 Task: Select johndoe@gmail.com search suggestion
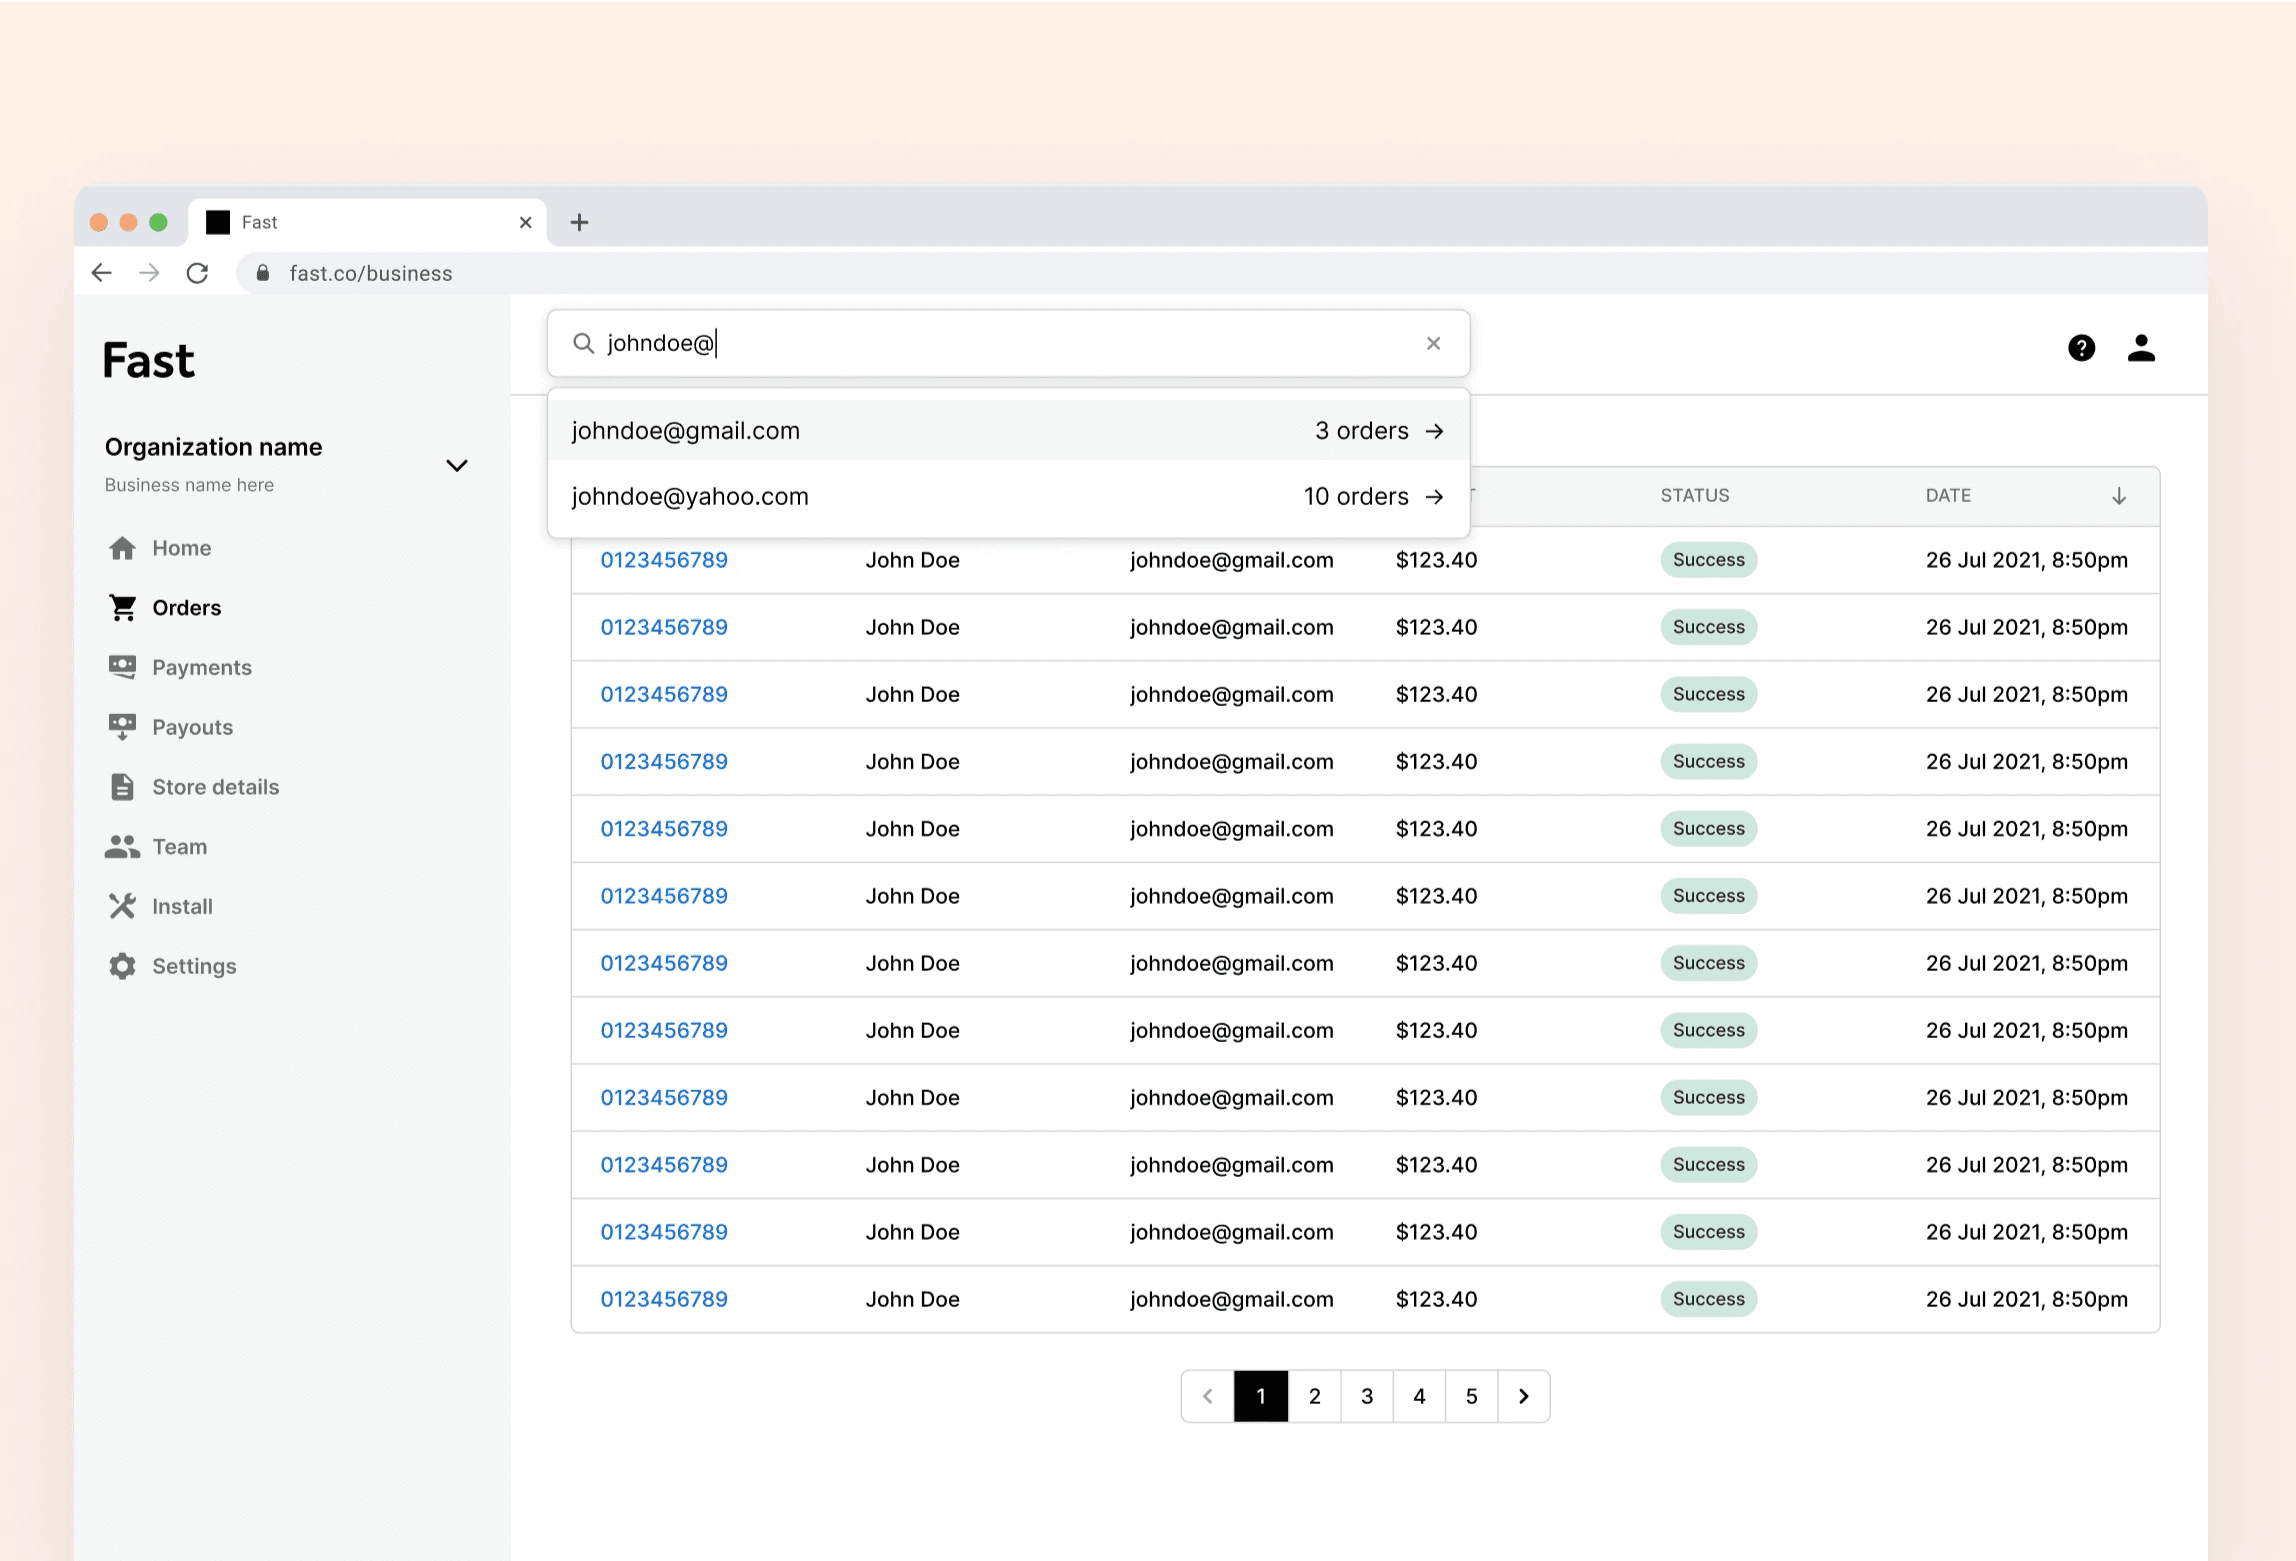(x=1007, y=431)
